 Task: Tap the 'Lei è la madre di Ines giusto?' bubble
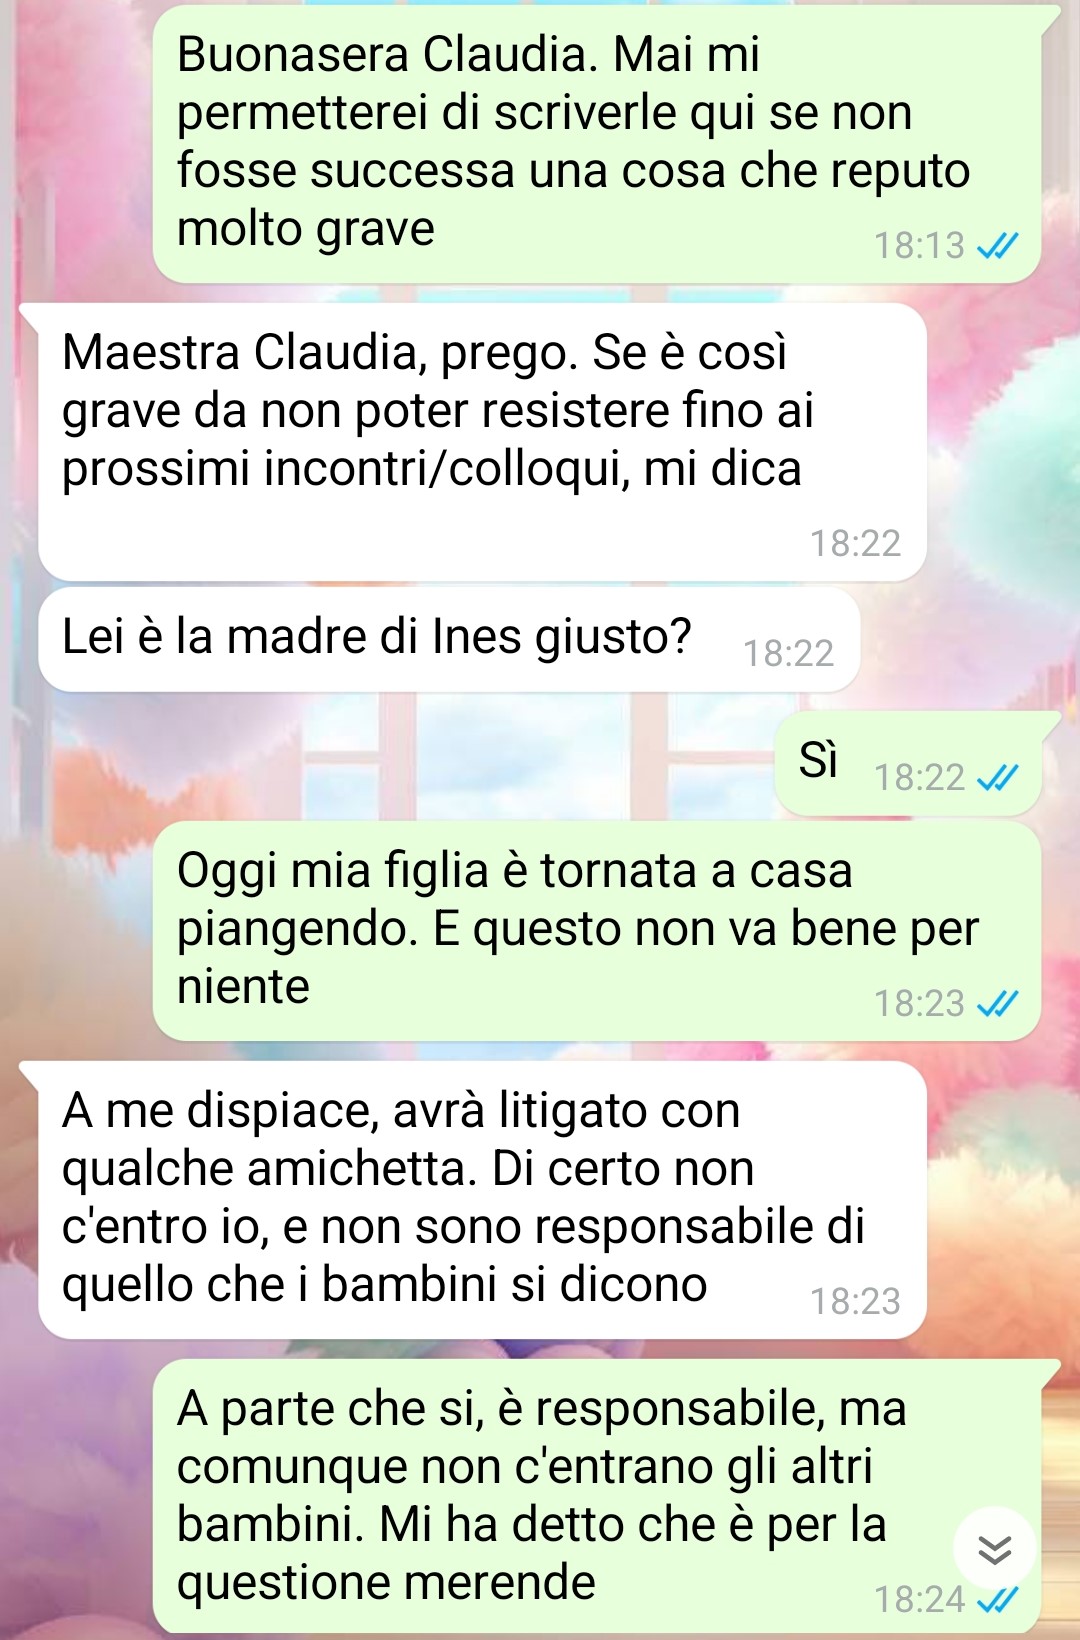click(x=449, y=640)
